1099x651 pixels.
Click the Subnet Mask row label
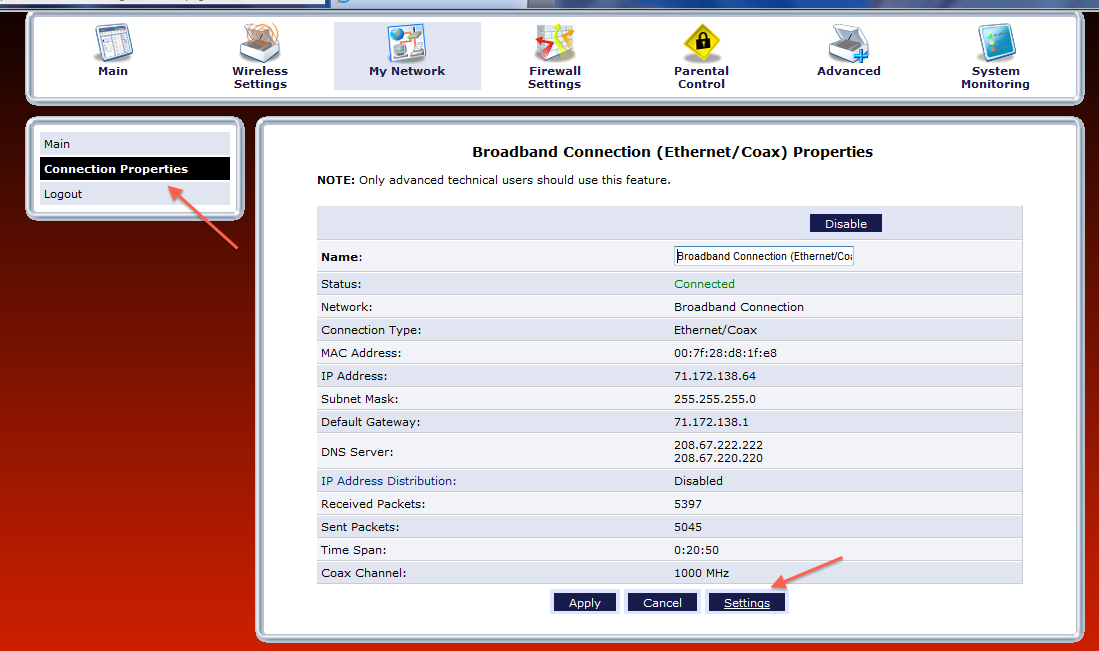tap(360, 399)
